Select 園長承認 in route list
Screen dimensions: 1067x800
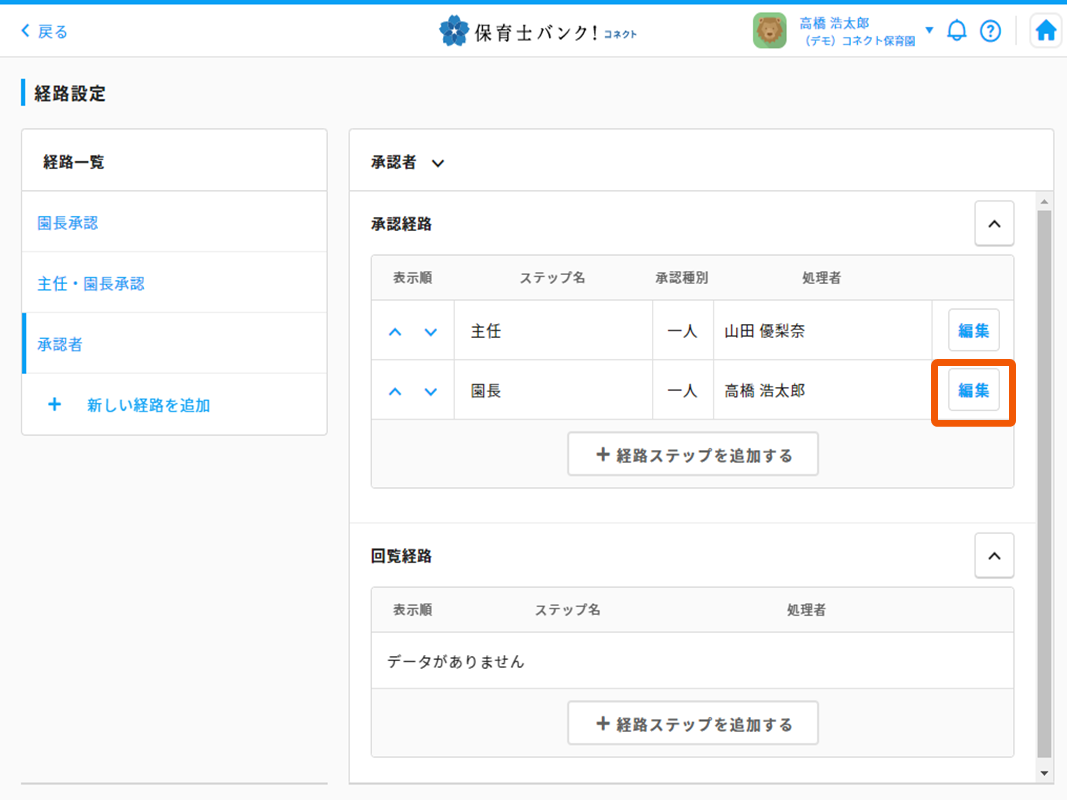(68, 223)
